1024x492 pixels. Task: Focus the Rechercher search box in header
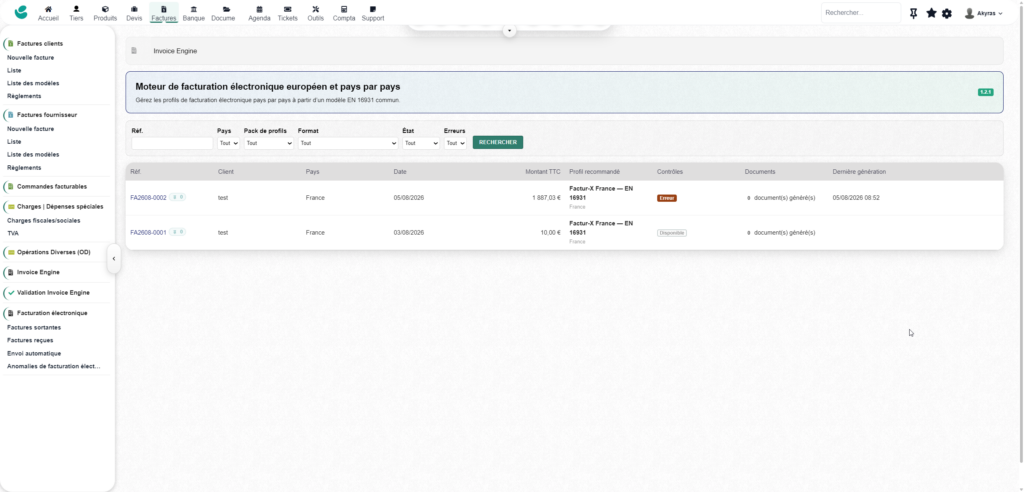(x=861, y=13)
